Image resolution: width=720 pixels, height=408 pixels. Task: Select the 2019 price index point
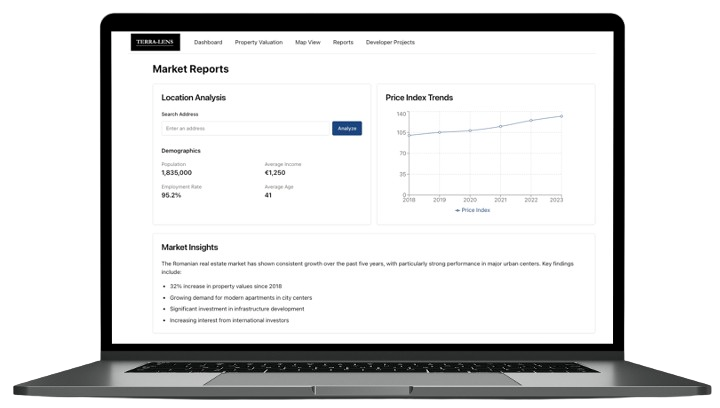pos(439,132)
